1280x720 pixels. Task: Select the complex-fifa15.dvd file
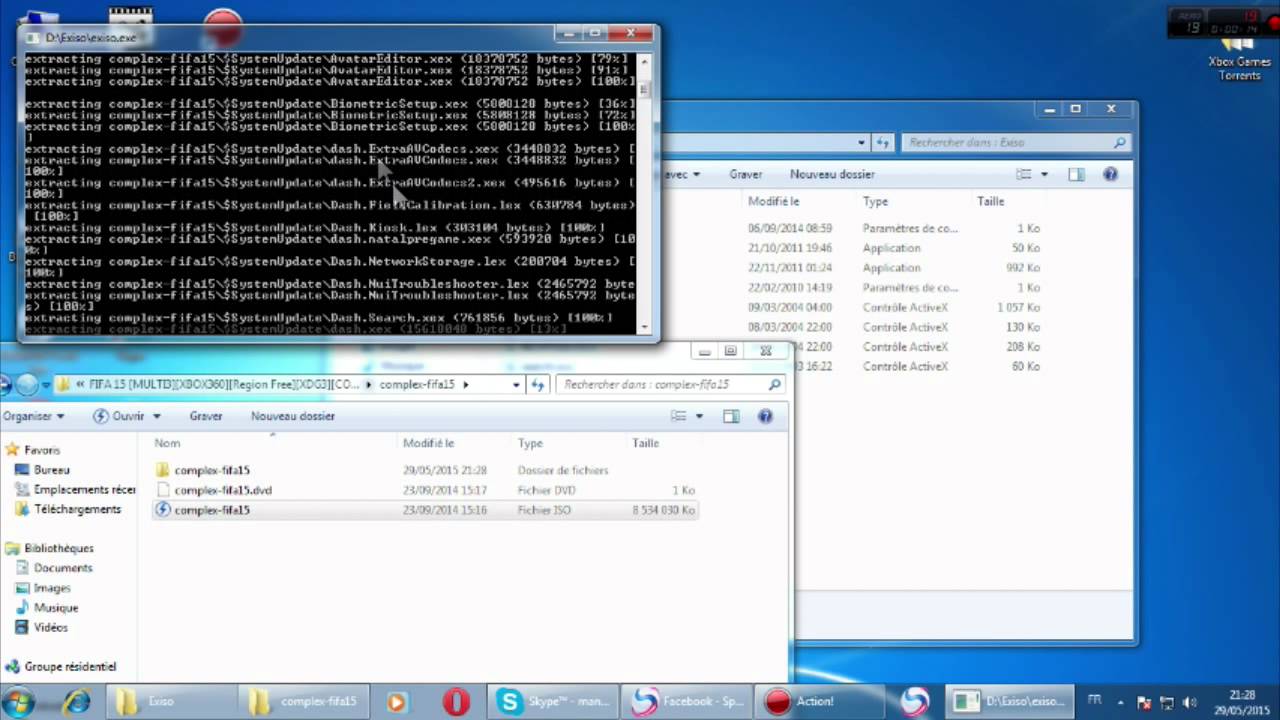[x=223, y=490]
